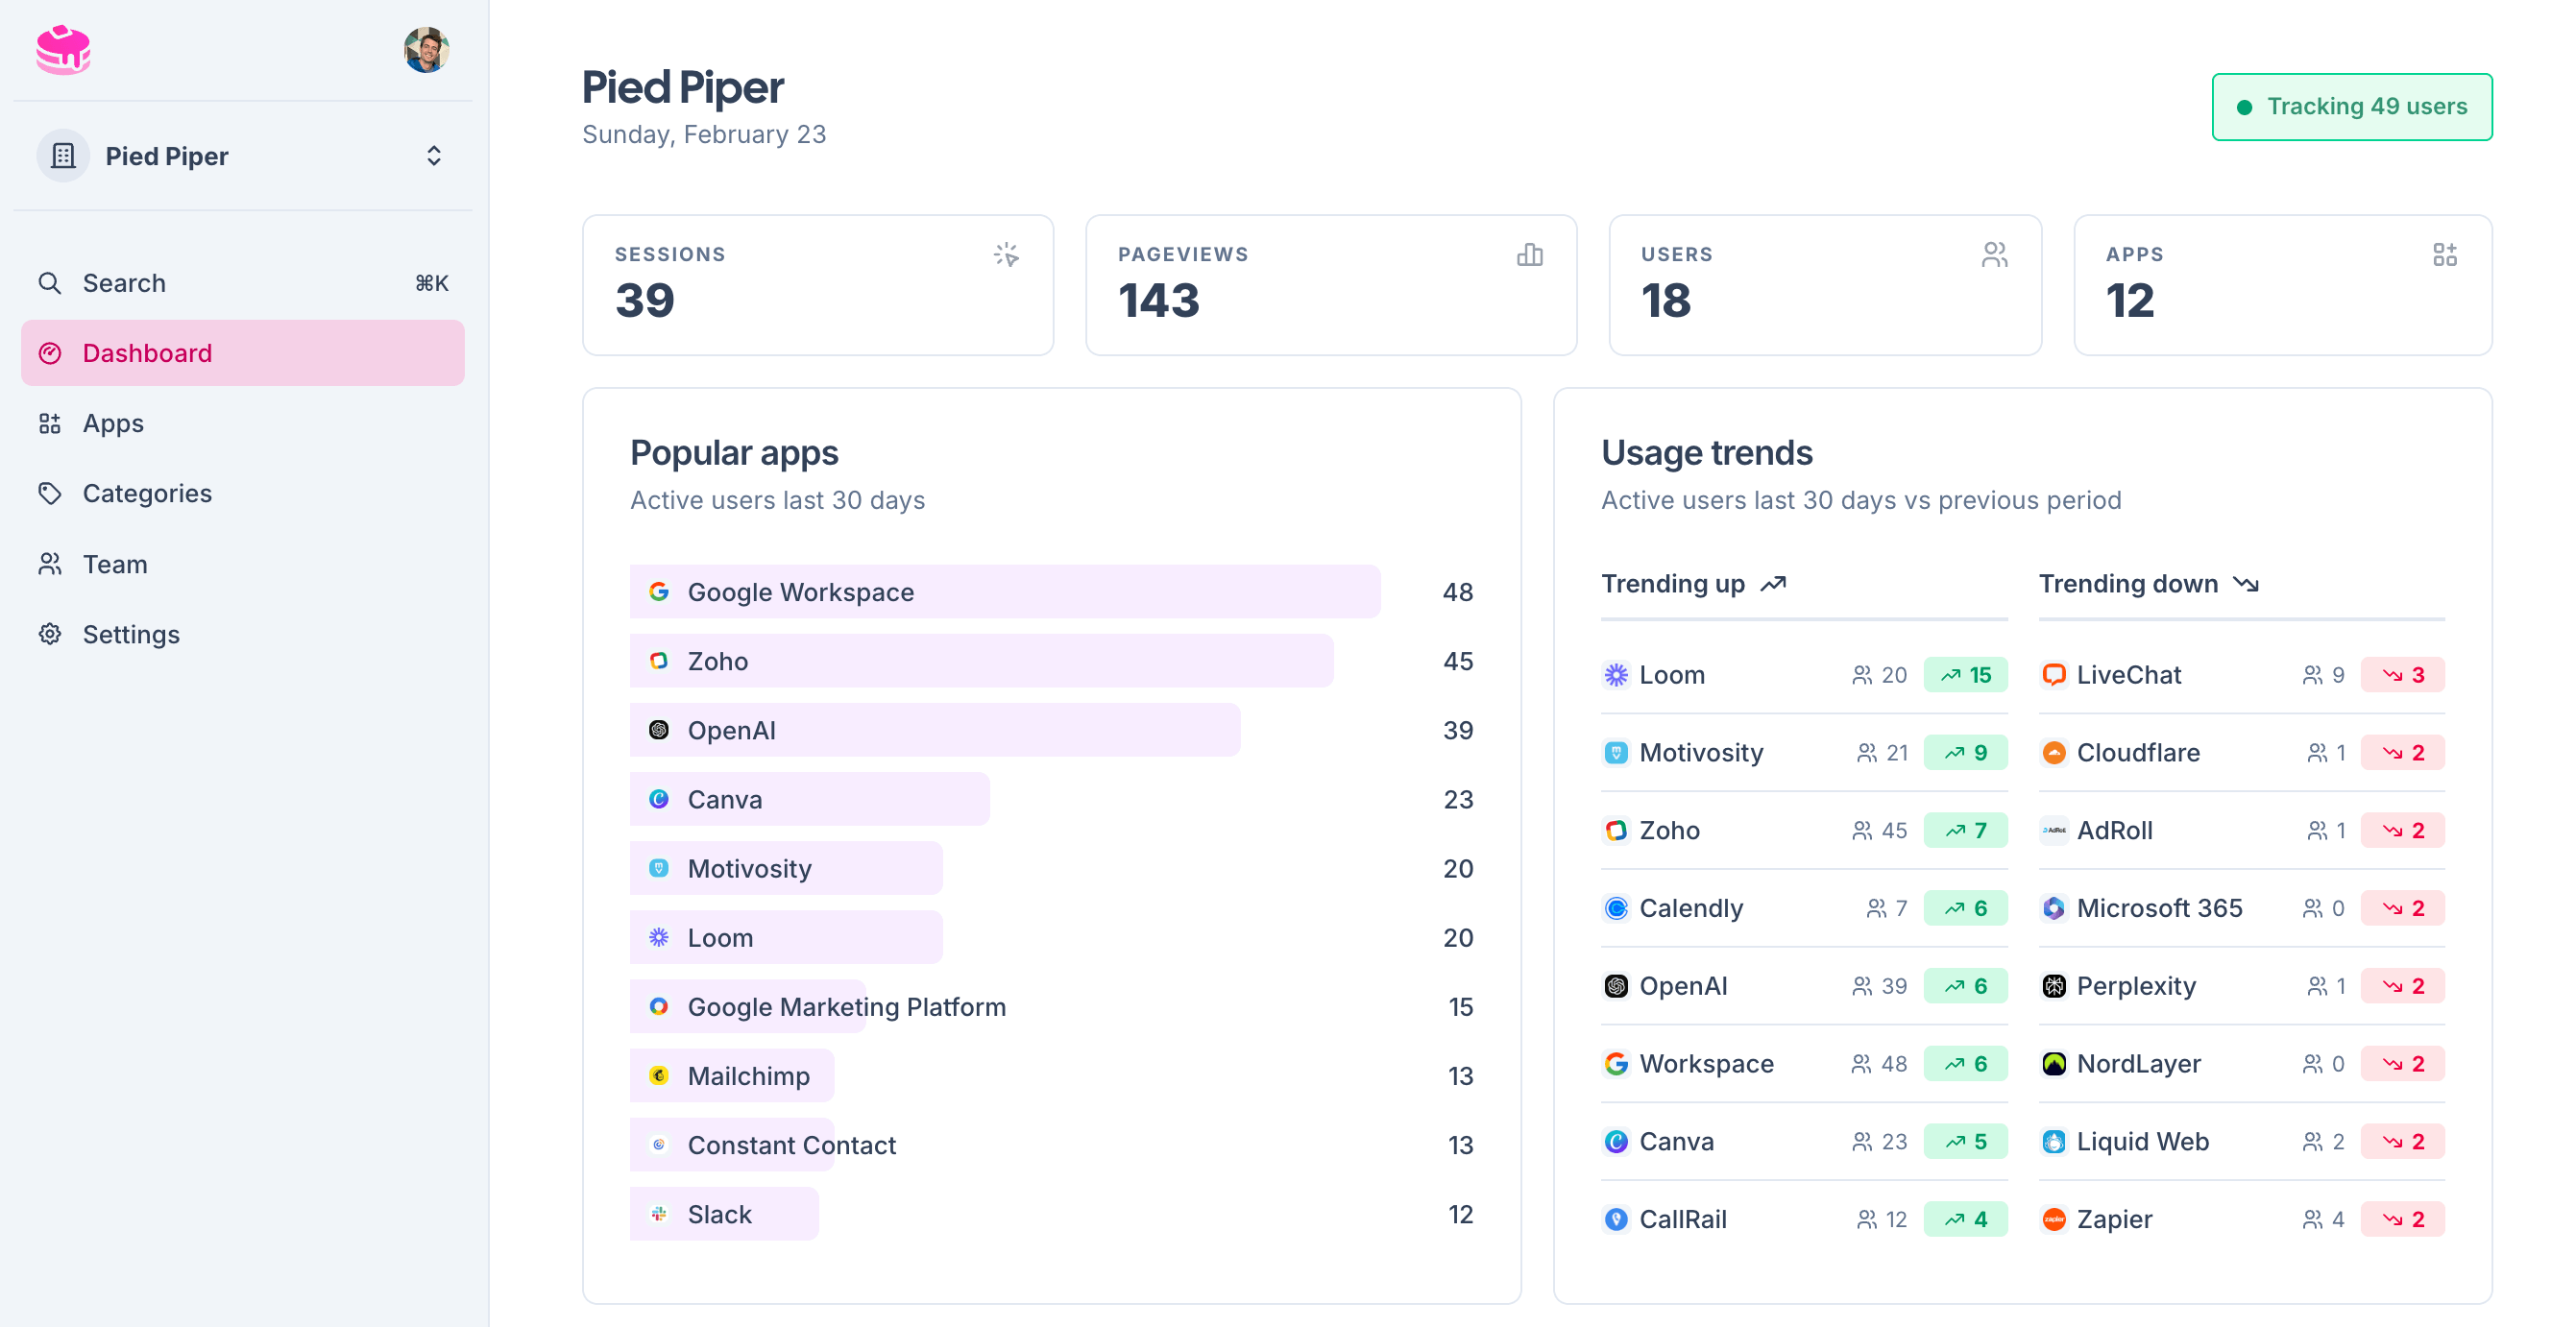This screenshot has width=2576, height=1327.
Task: Click the Cloudflare icon in Trending down
Action: coord(2054,752)
